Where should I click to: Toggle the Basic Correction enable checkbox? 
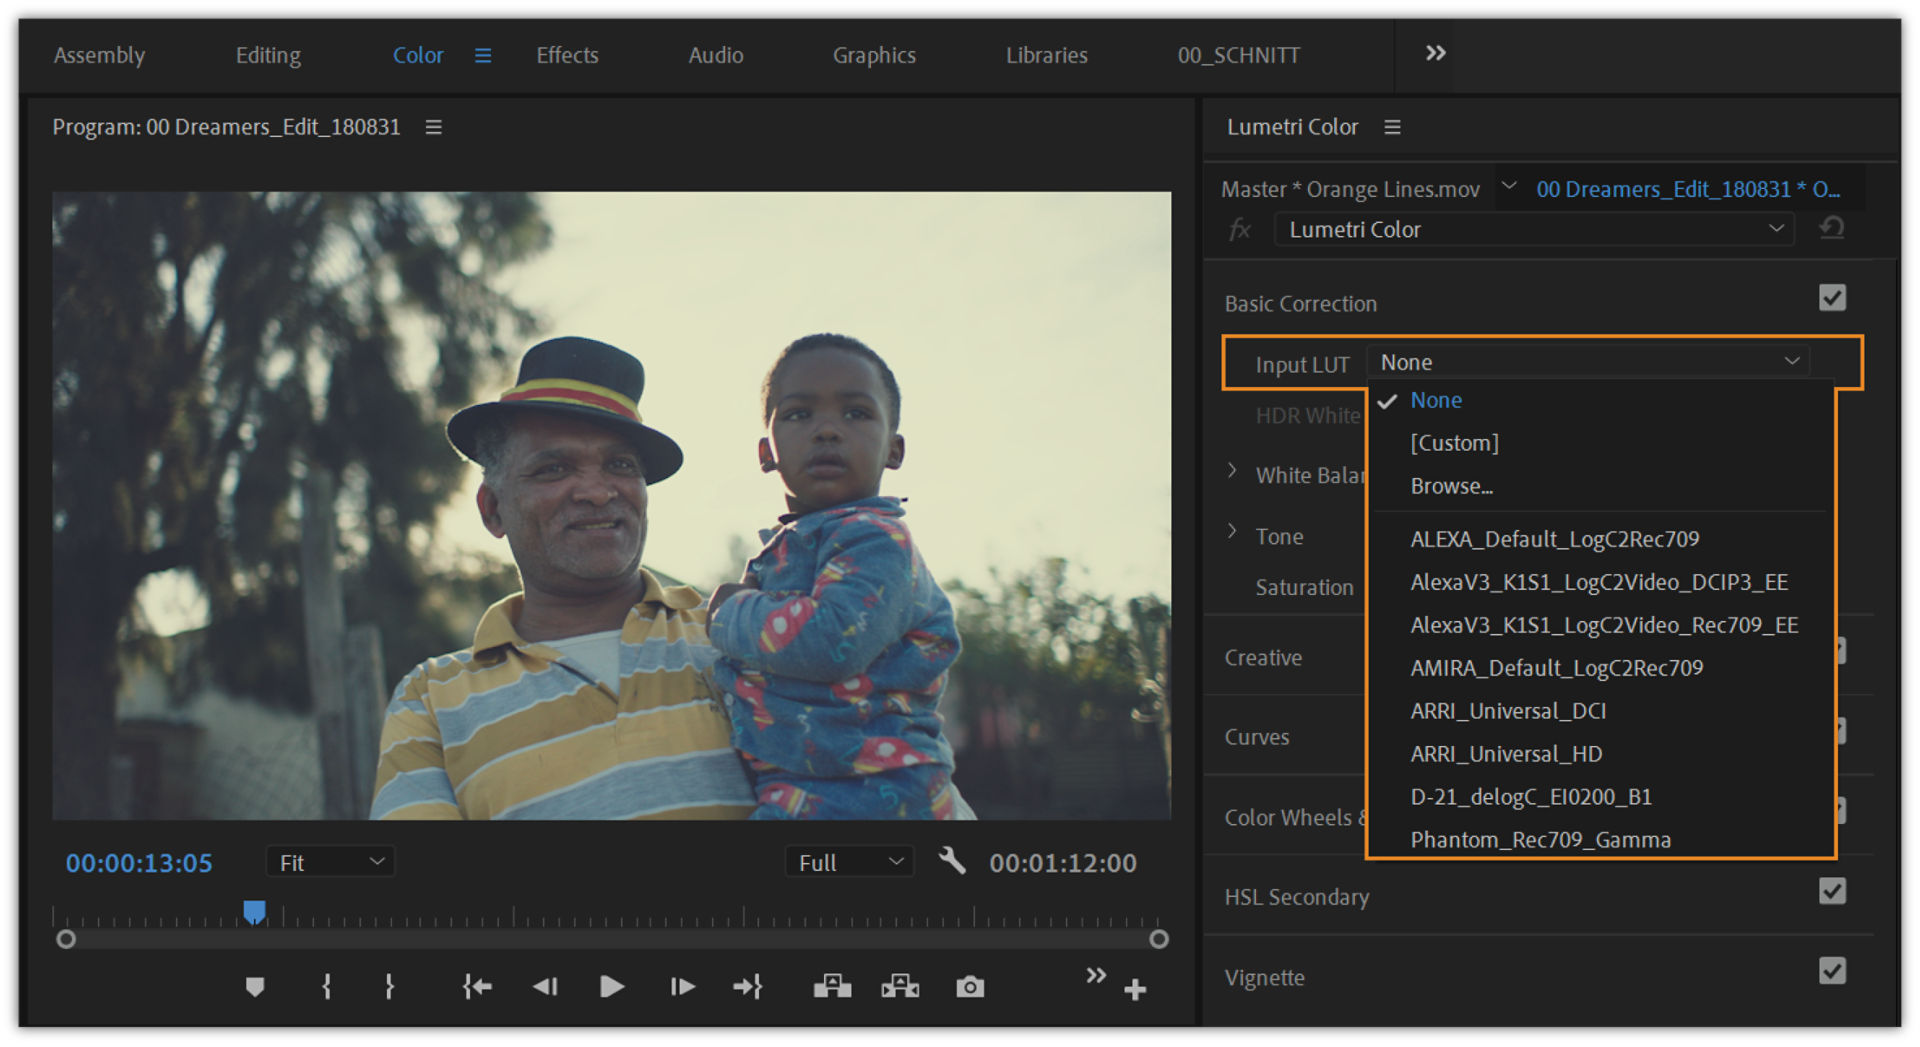click(x=1832, y=298)
